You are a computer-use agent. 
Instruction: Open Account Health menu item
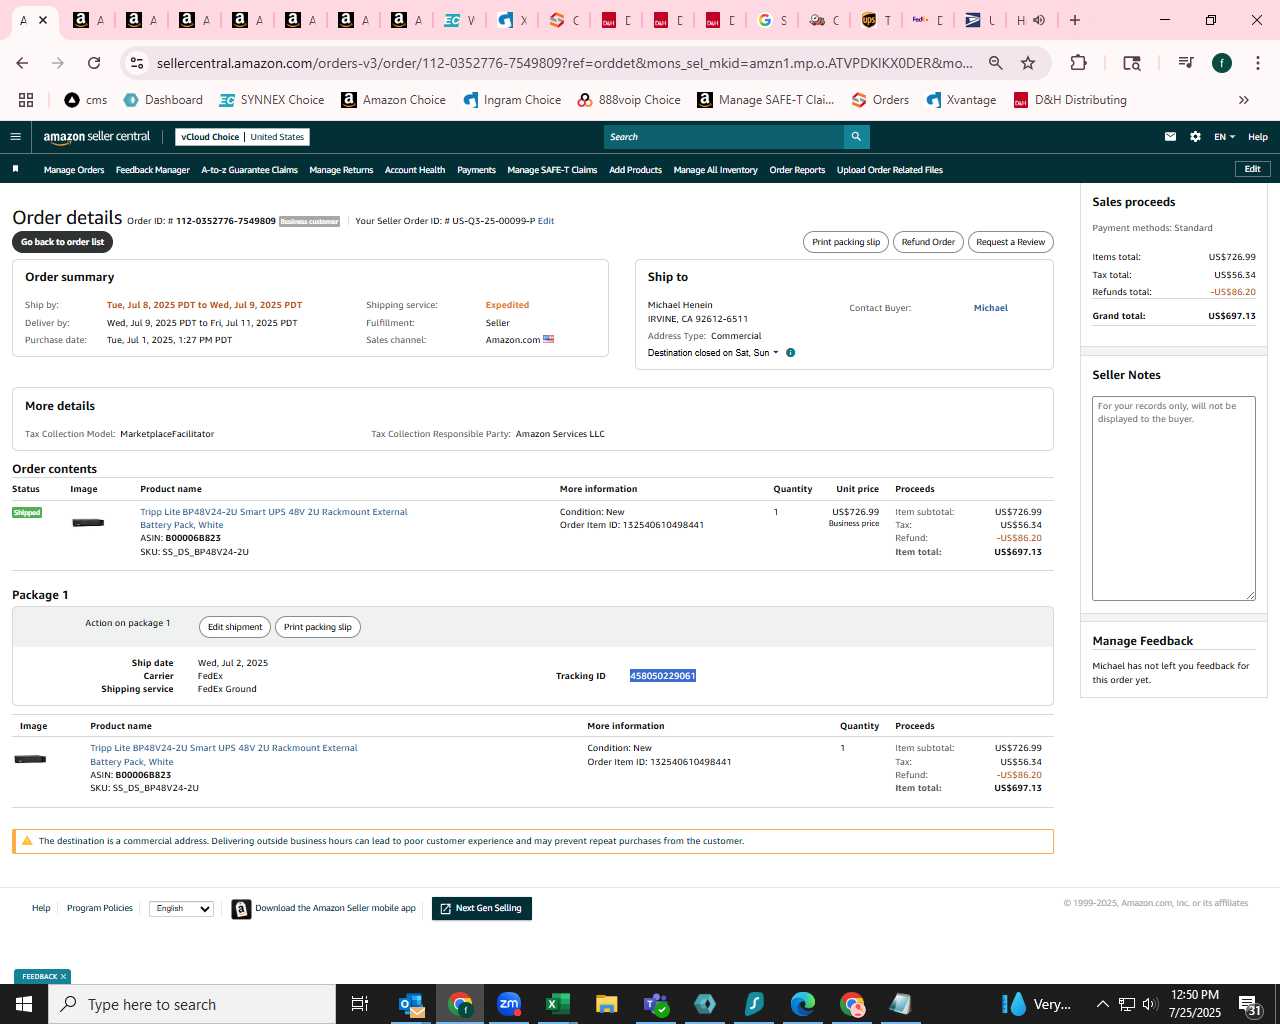(x=415, y=170)
